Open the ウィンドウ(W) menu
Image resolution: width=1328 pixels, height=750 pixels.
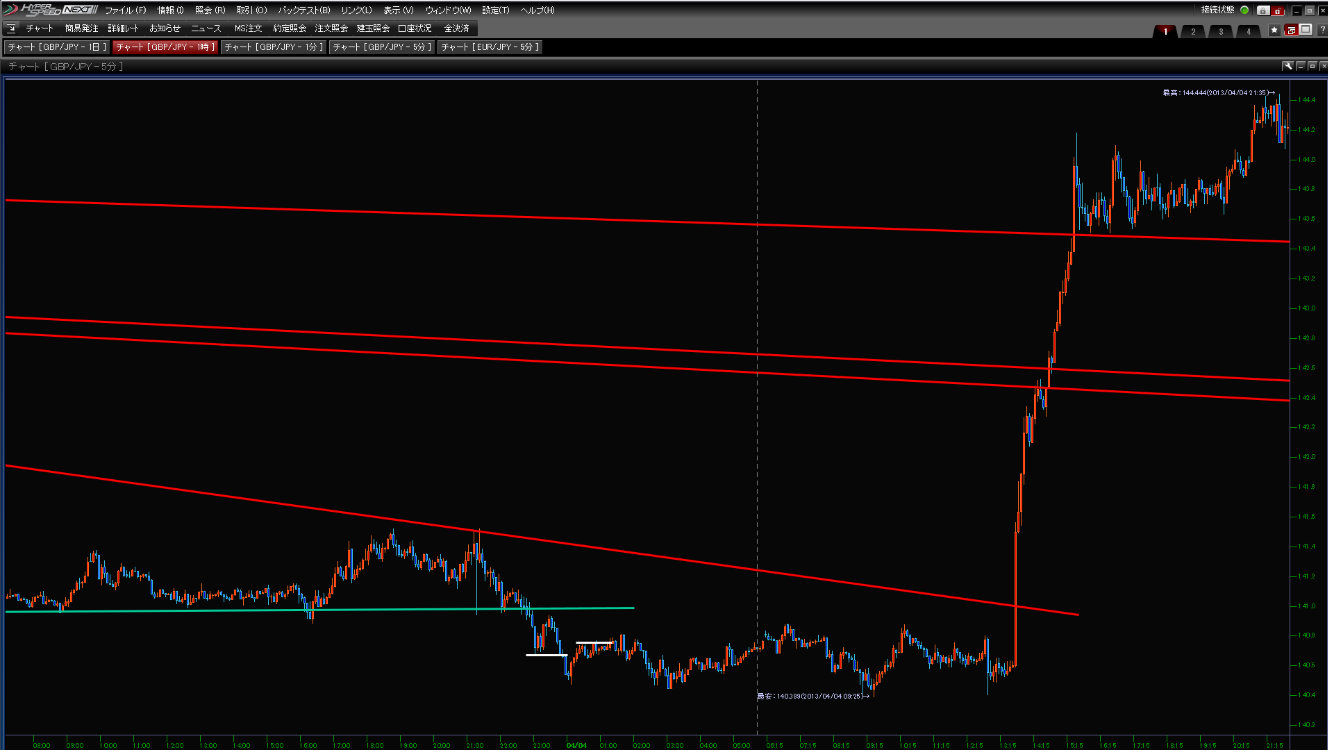448,9
